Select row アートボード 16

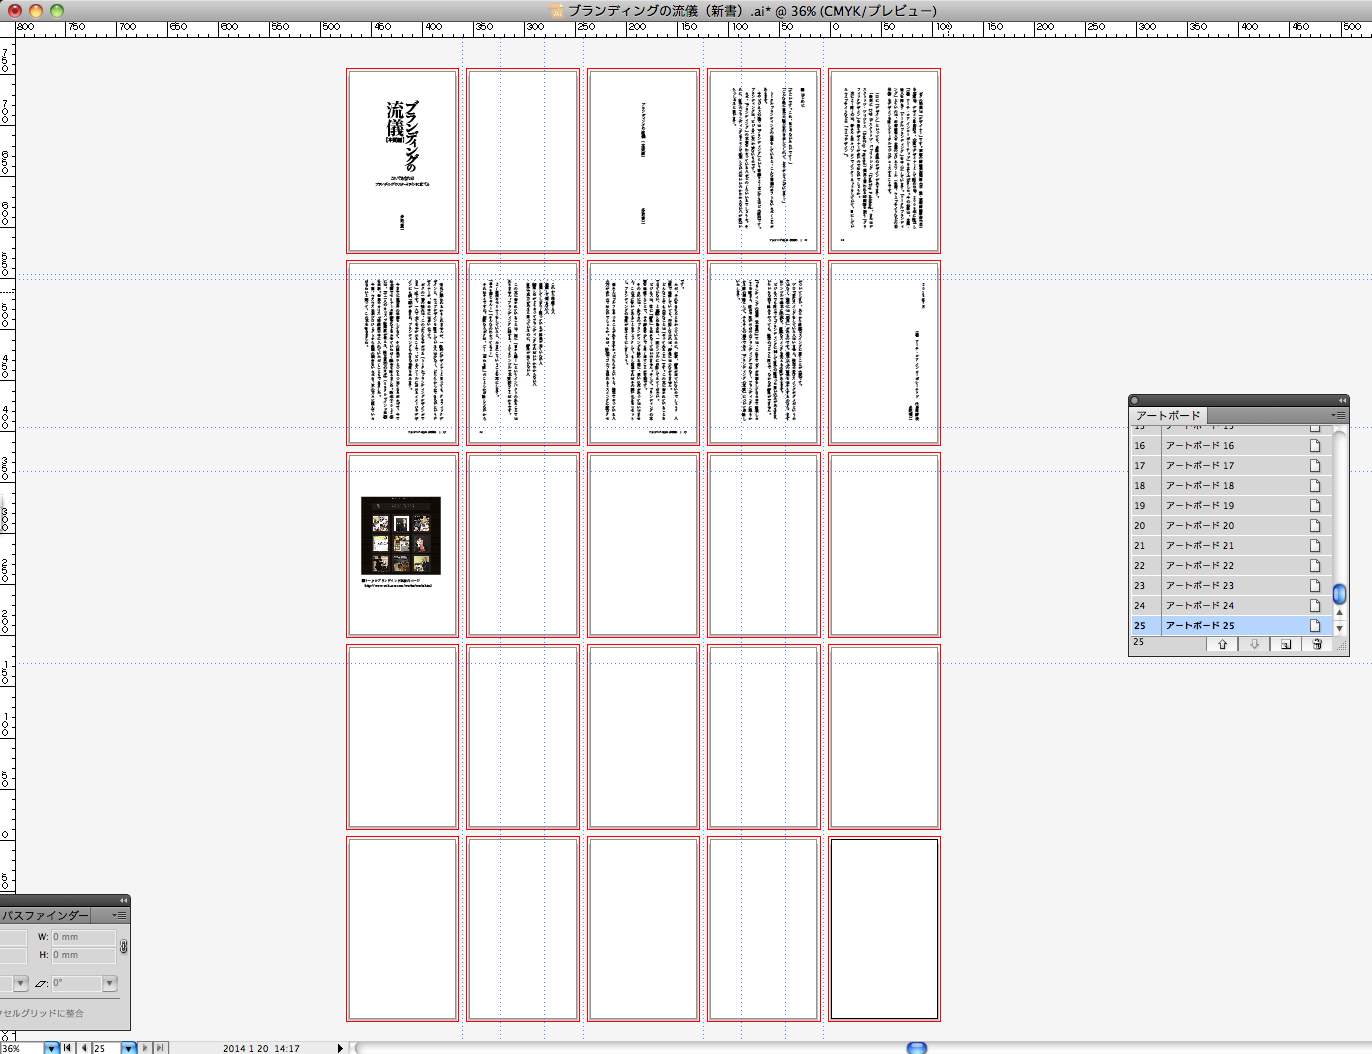point(1232,445)
